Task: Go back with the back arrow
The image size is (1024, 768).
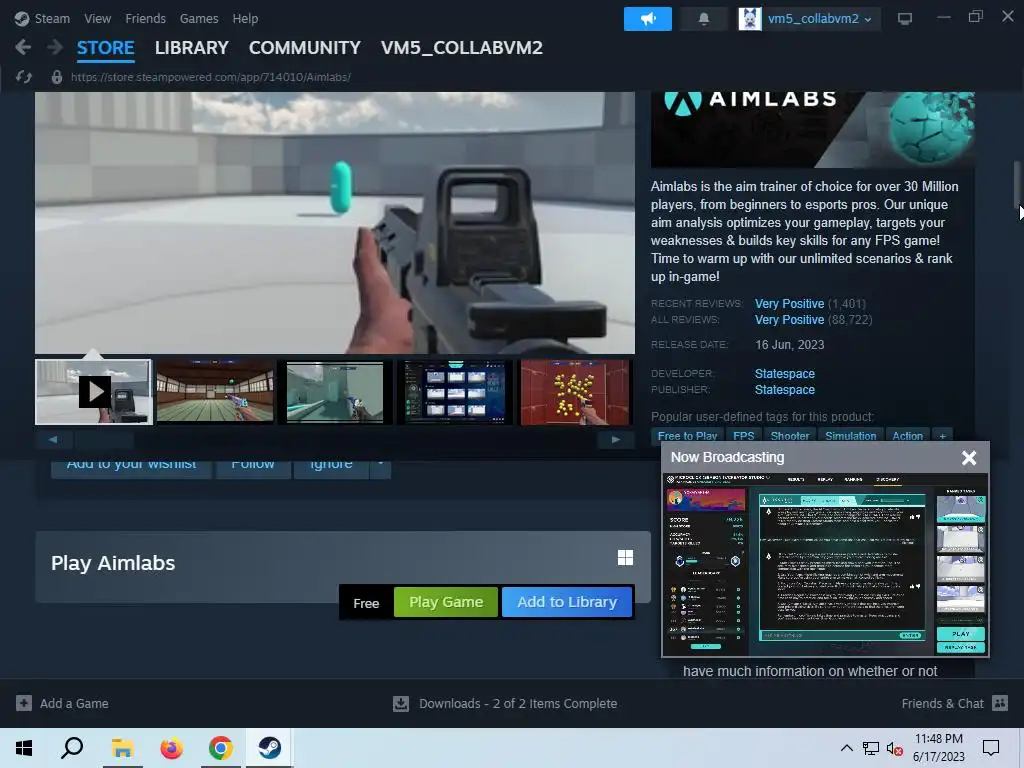Action: 23,47
